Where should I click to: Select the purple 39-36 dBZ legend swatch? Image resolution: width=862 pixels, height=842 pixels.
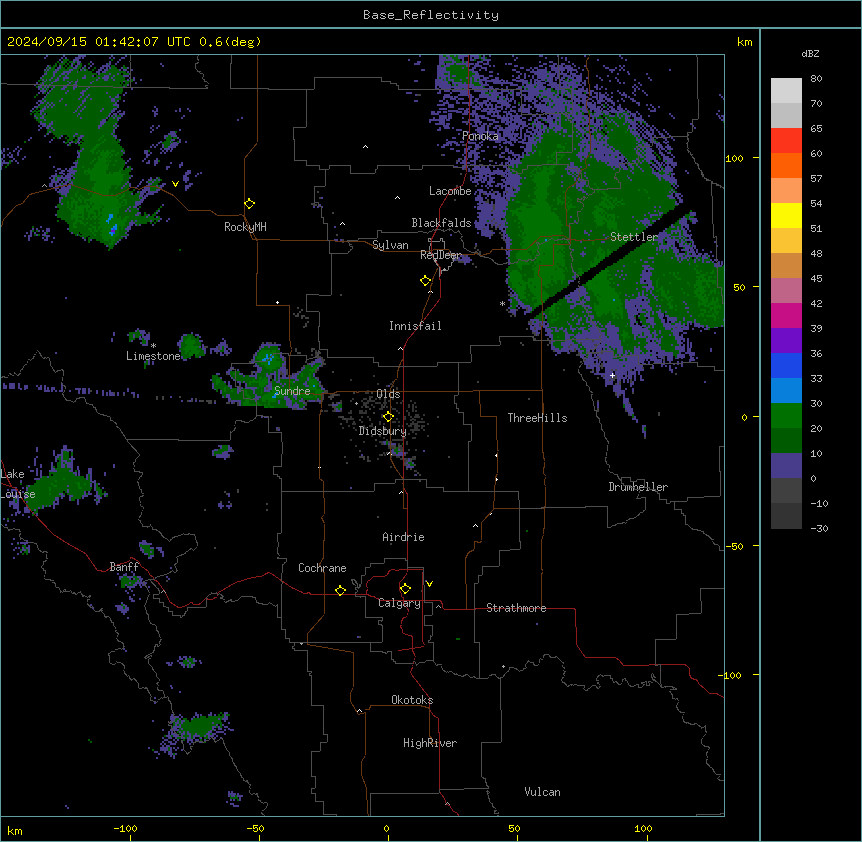786,341
